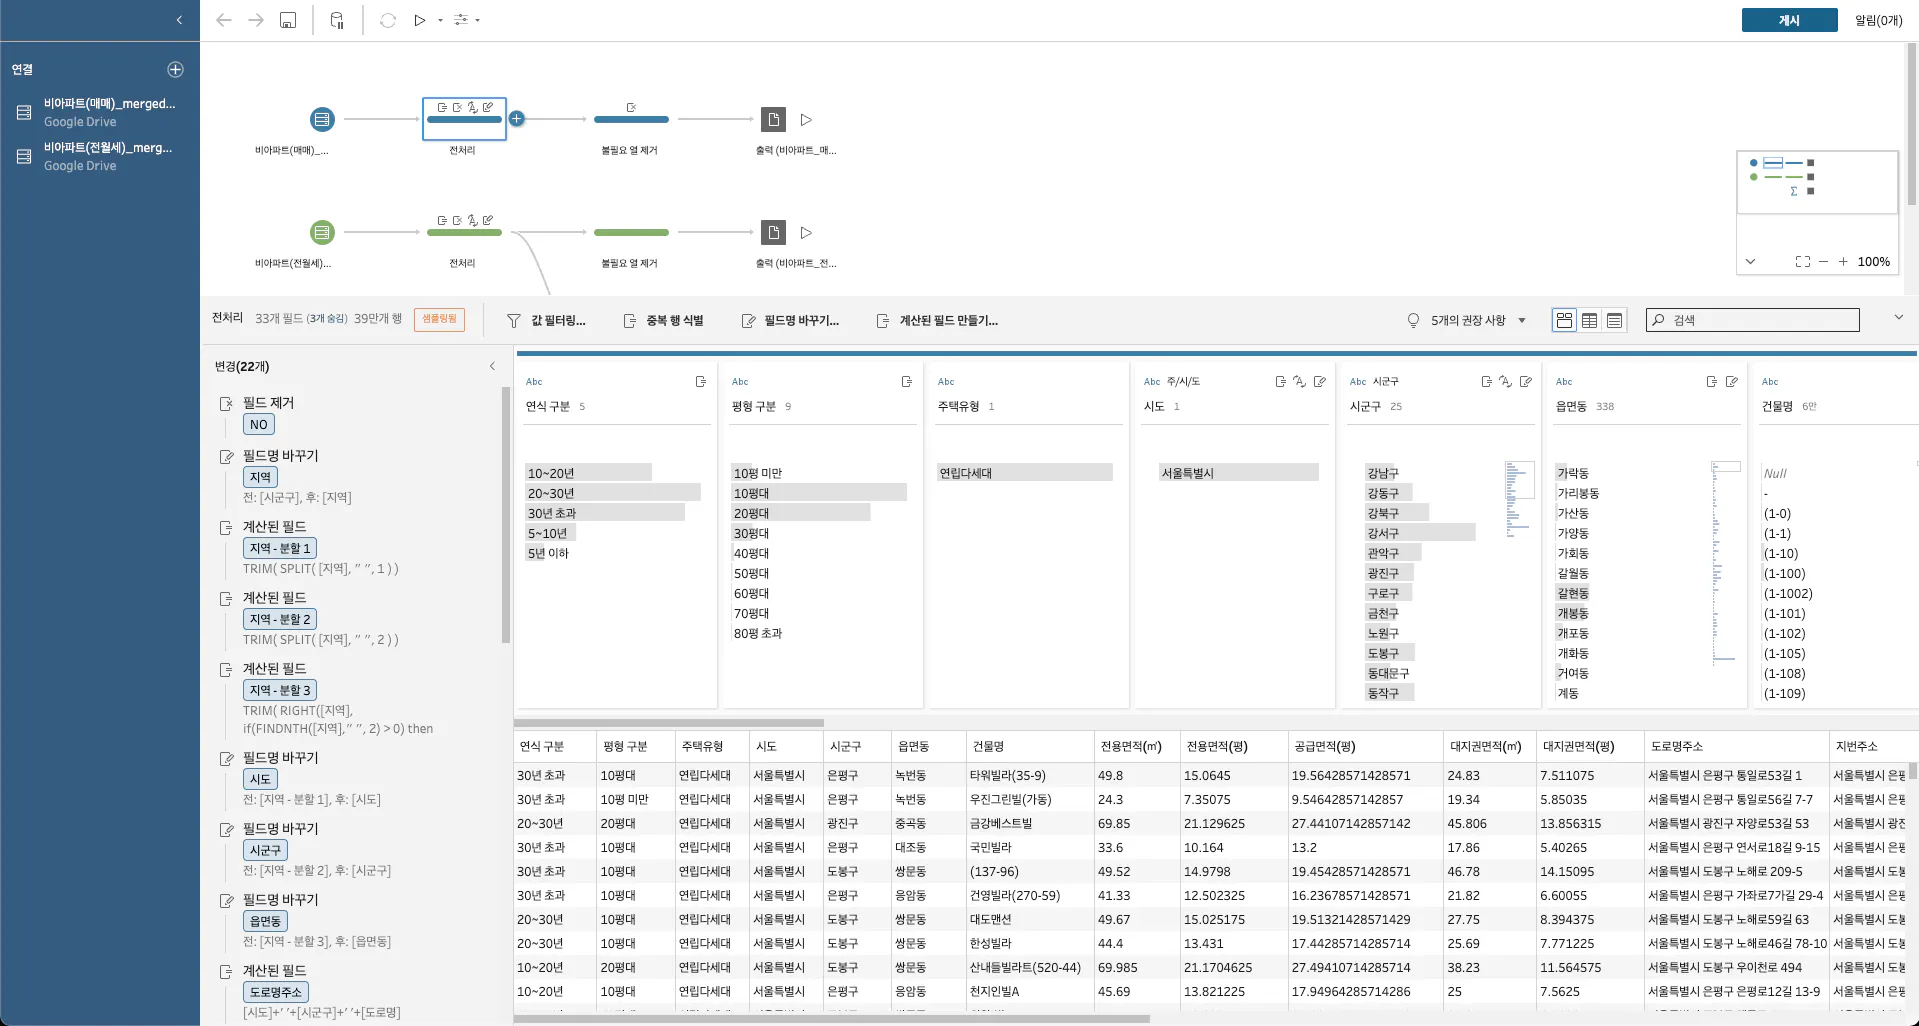
Task: Click the 게시 publish button
Action: tap(1789, 20)
